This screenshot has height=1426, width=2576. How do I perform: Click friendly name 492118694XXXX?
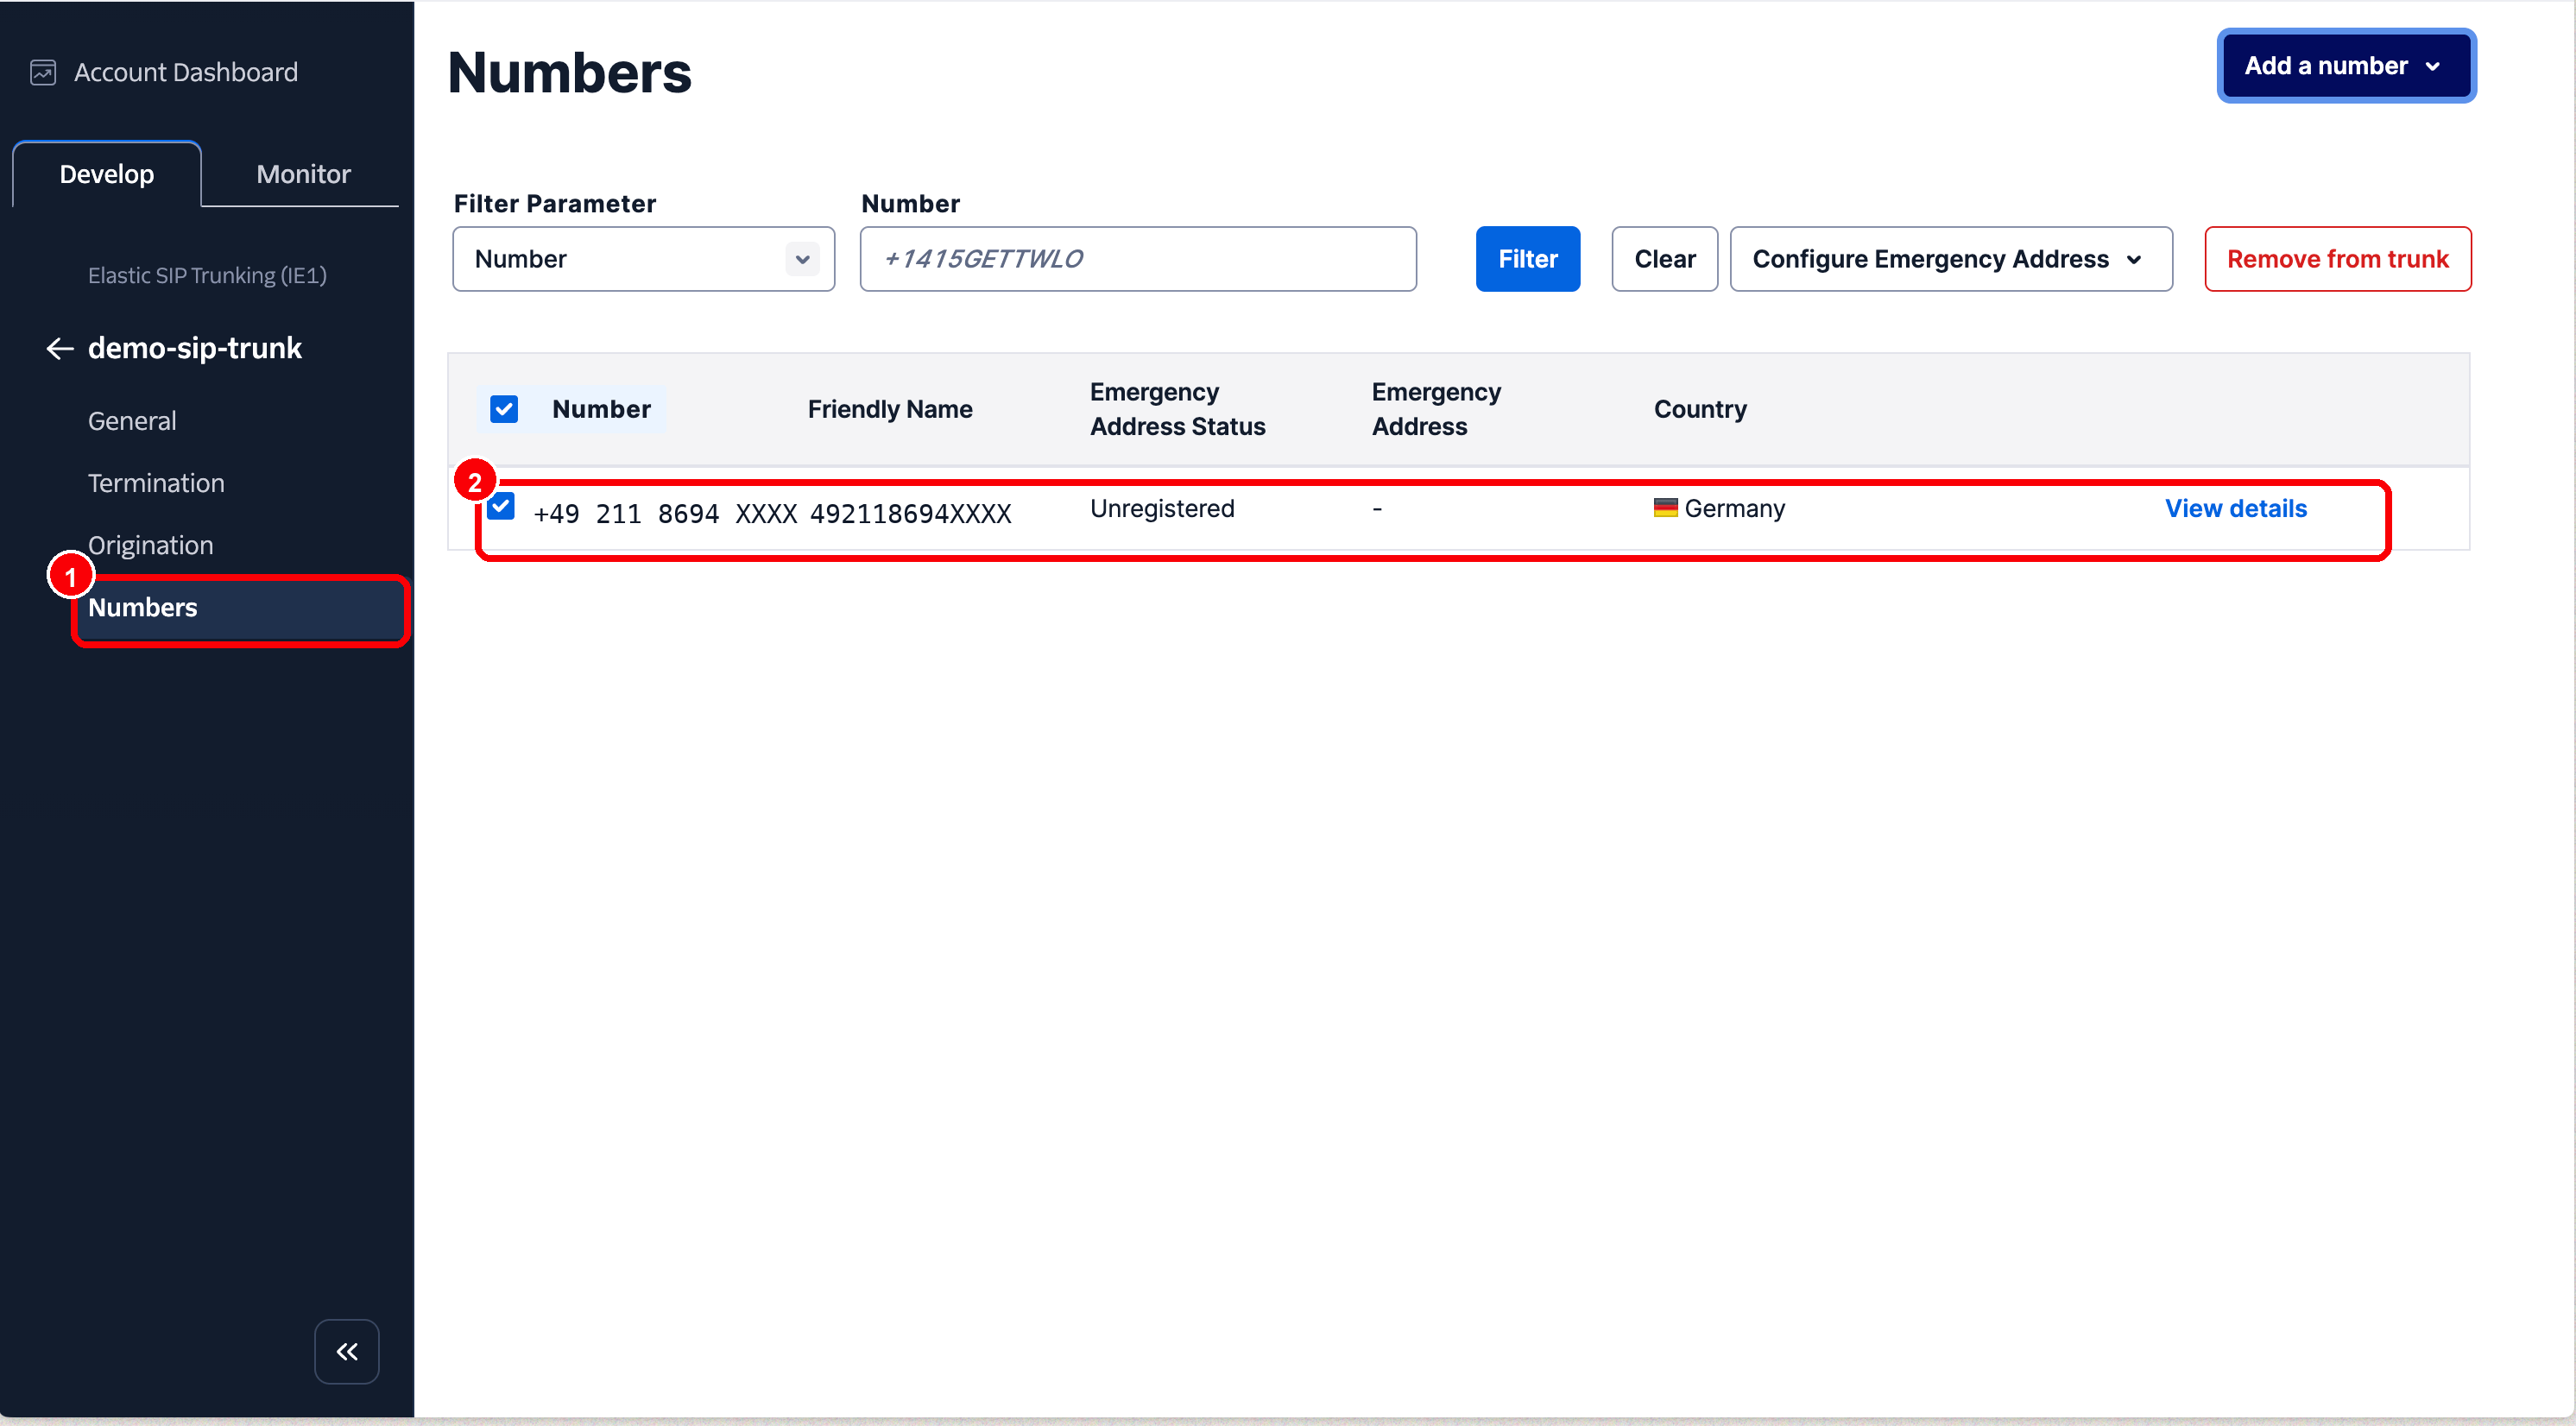click(x=911, y=514)
